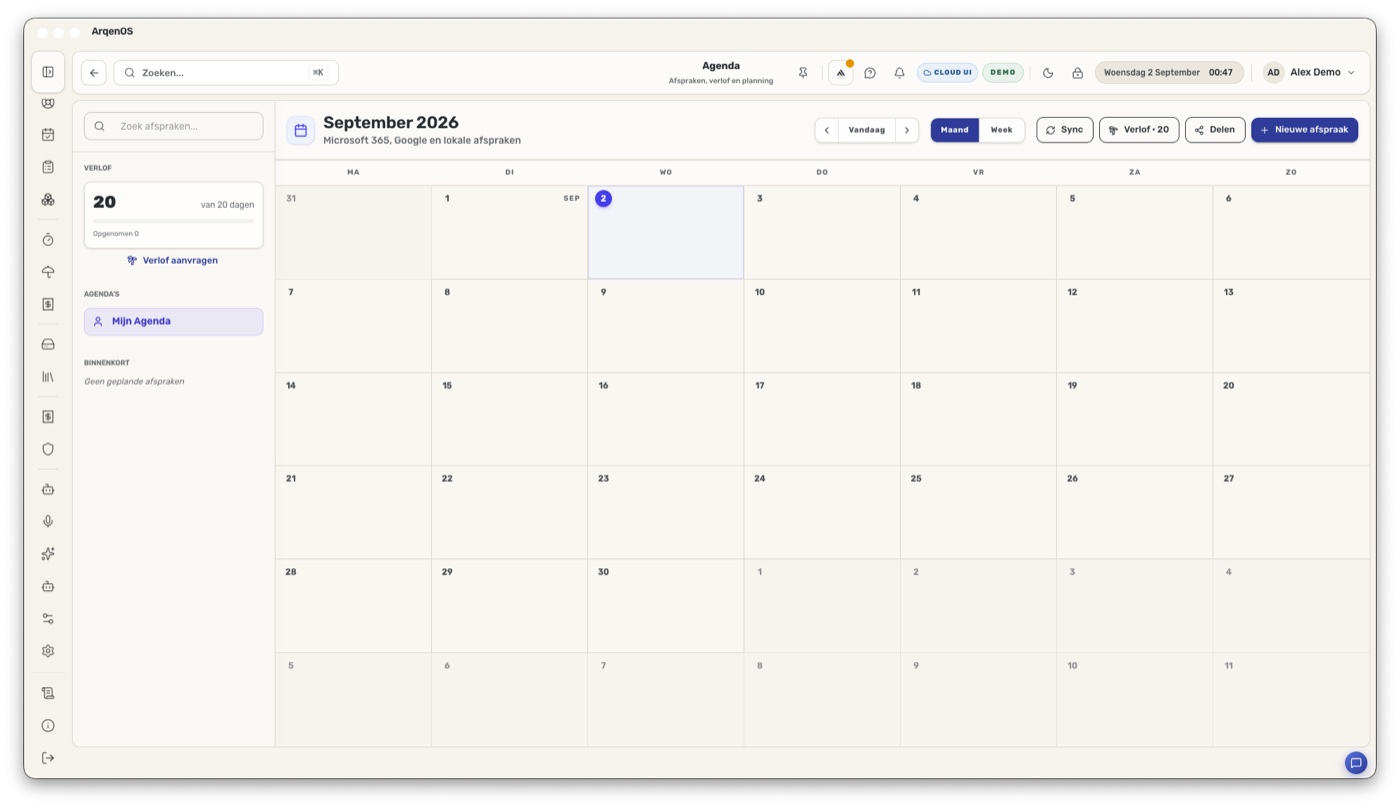Image resolution: width=1400 pixels, height=808 pixels.
Task: Open the microphone sidebar icon
Action: pyautogui.click(x=48, y=522)
